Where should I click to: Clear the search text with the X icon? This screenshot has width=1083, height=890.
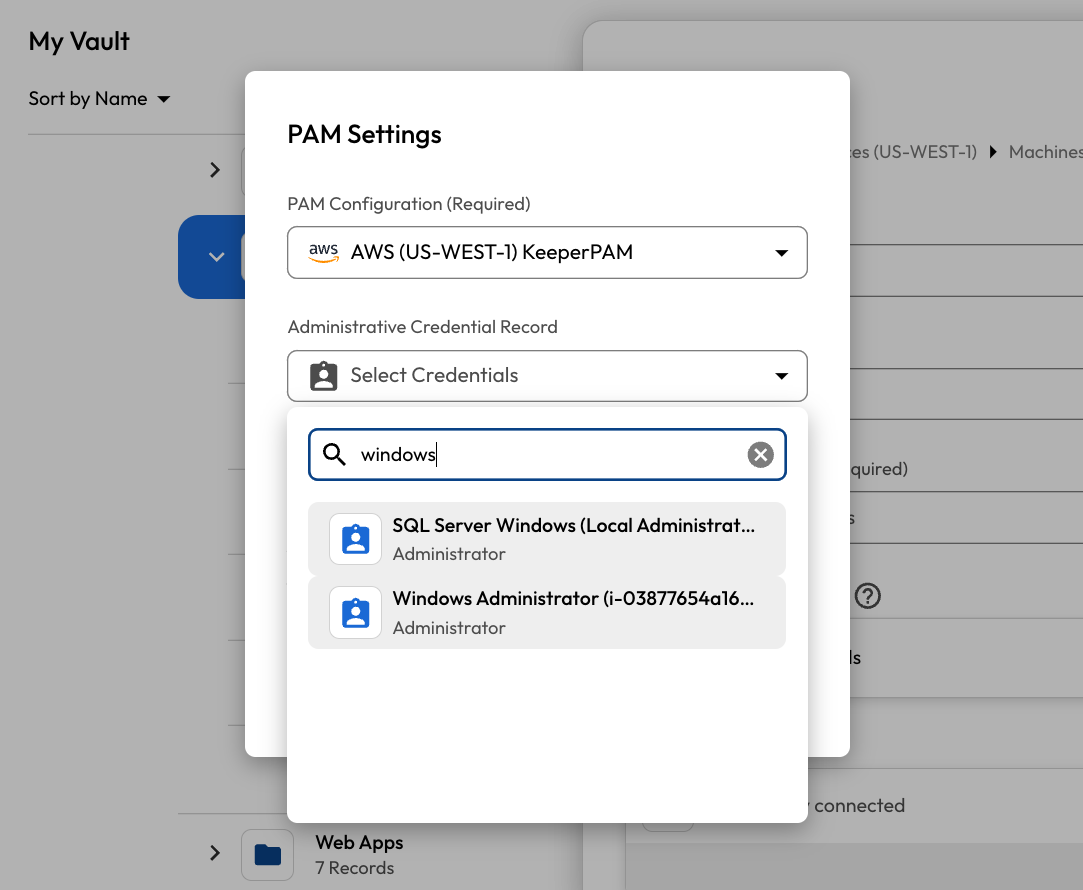761,455
